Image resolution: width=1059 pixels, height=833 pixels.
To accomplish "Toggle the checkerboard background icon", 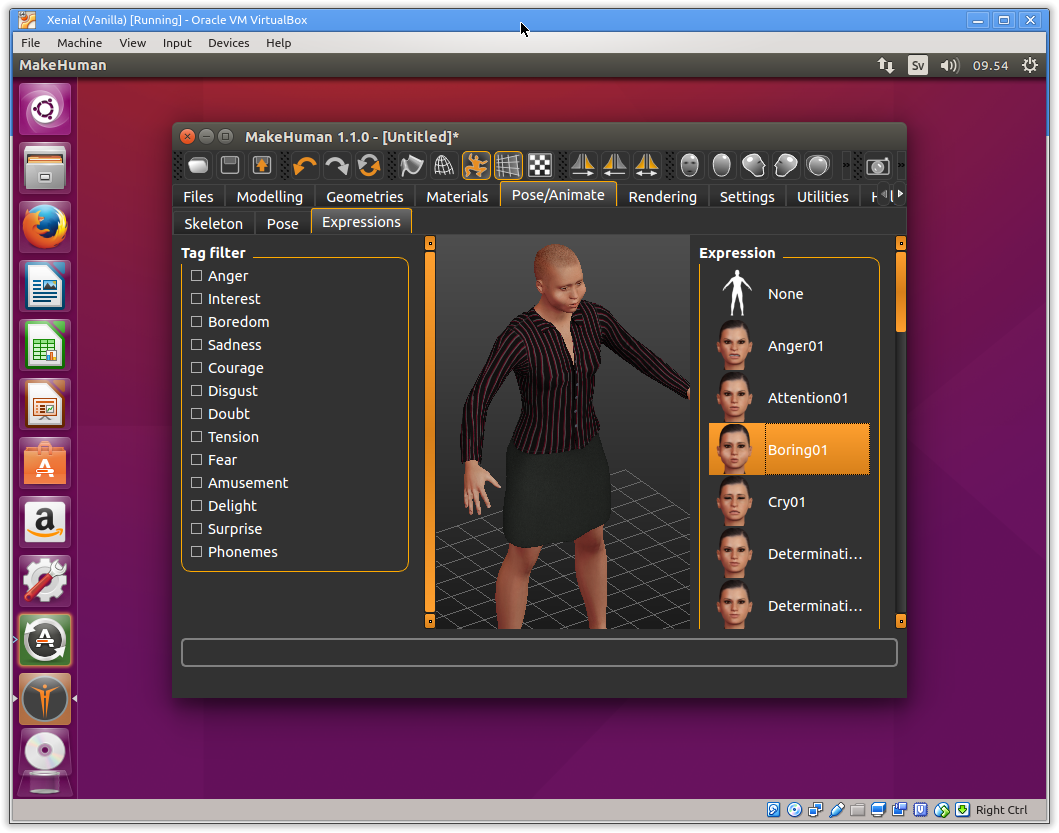I will pyautogui.click(x=540, y=165).
